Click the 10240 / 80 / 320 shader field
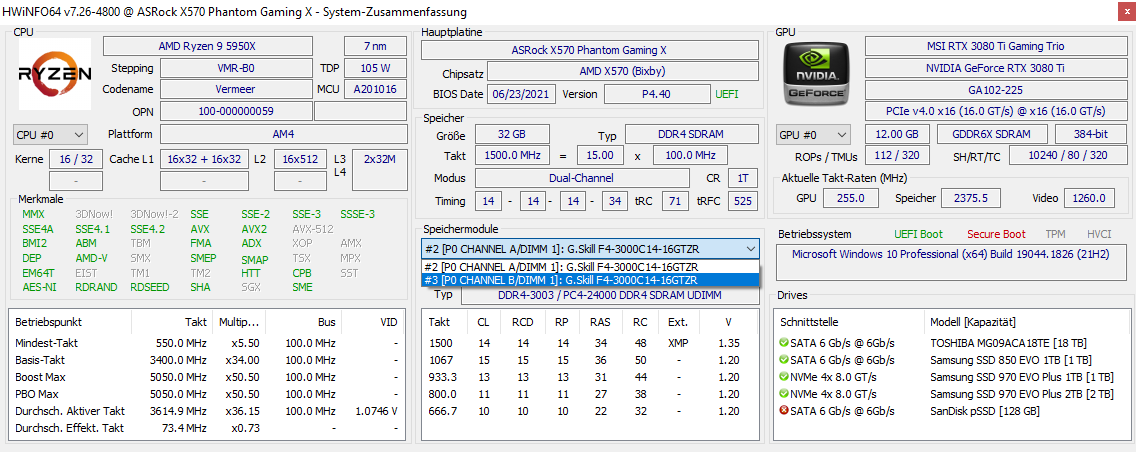The image size is (1136, 452). click(1067, 156)
